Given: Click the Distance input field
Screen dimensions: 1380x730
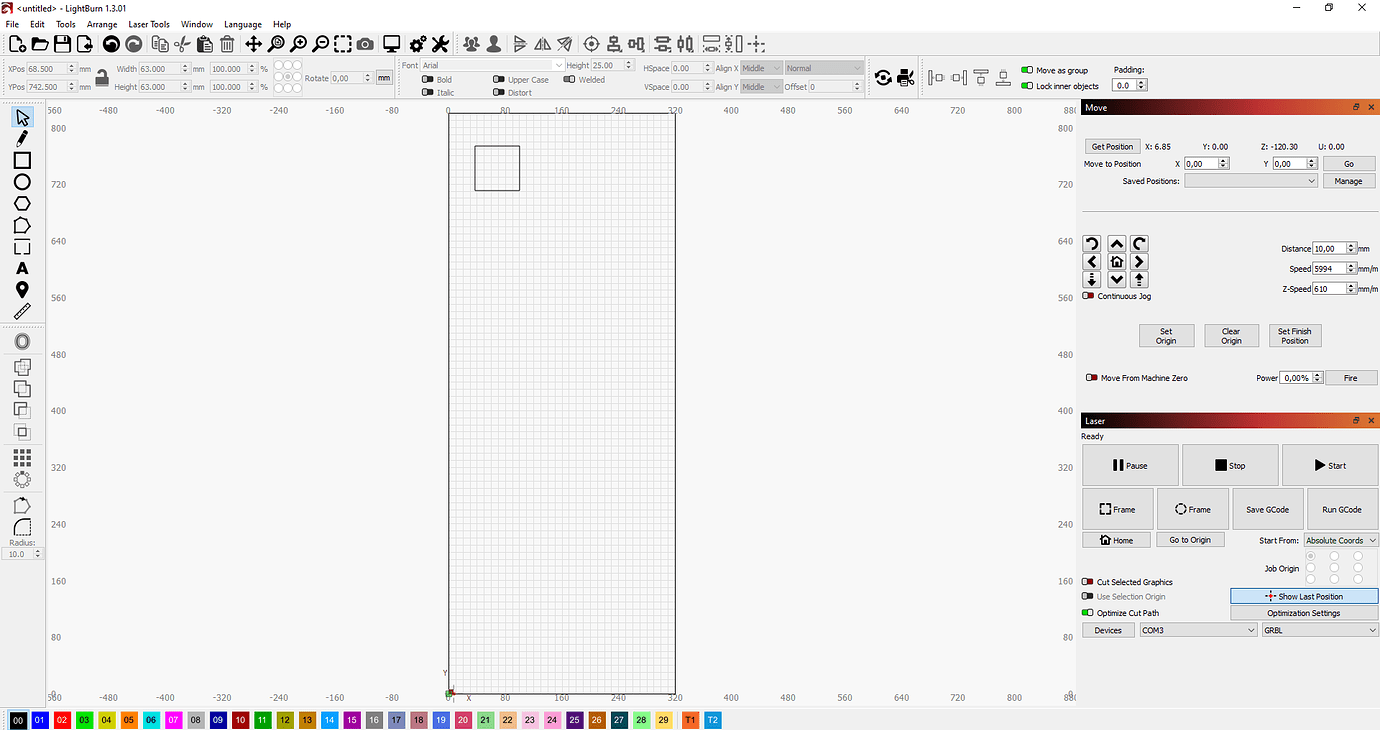Looking at the screenshot, I should pos(1329,248).
